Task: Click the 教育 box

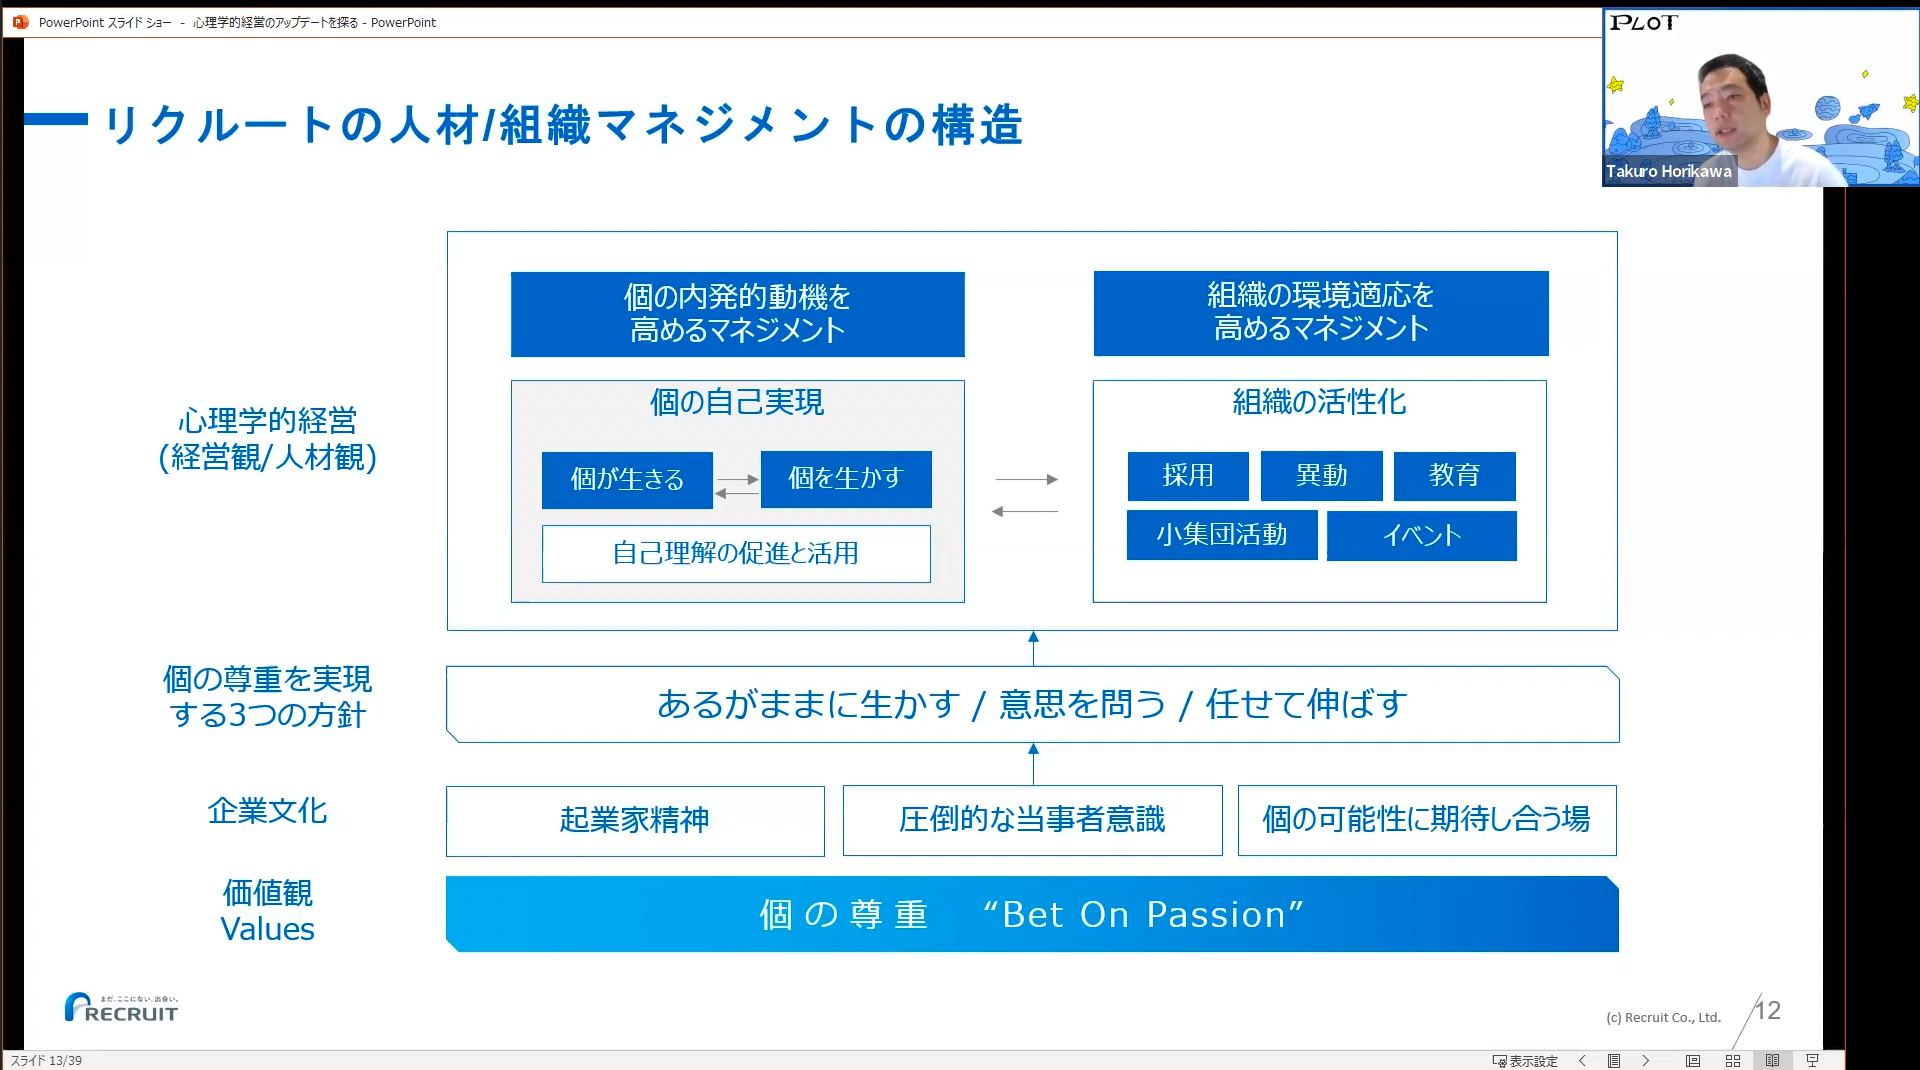Action: coord(1455,476)
